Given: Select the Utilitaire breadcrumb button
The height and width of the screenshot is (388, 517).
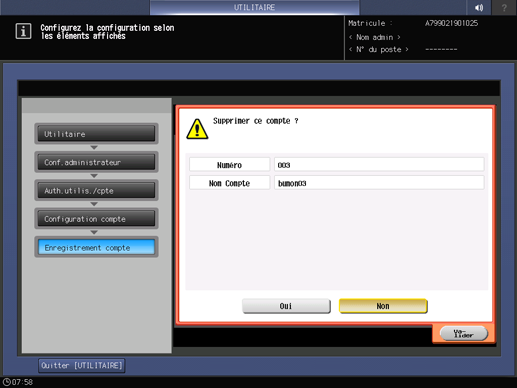Looking at the screenshot, I should [x=96, y=134].
